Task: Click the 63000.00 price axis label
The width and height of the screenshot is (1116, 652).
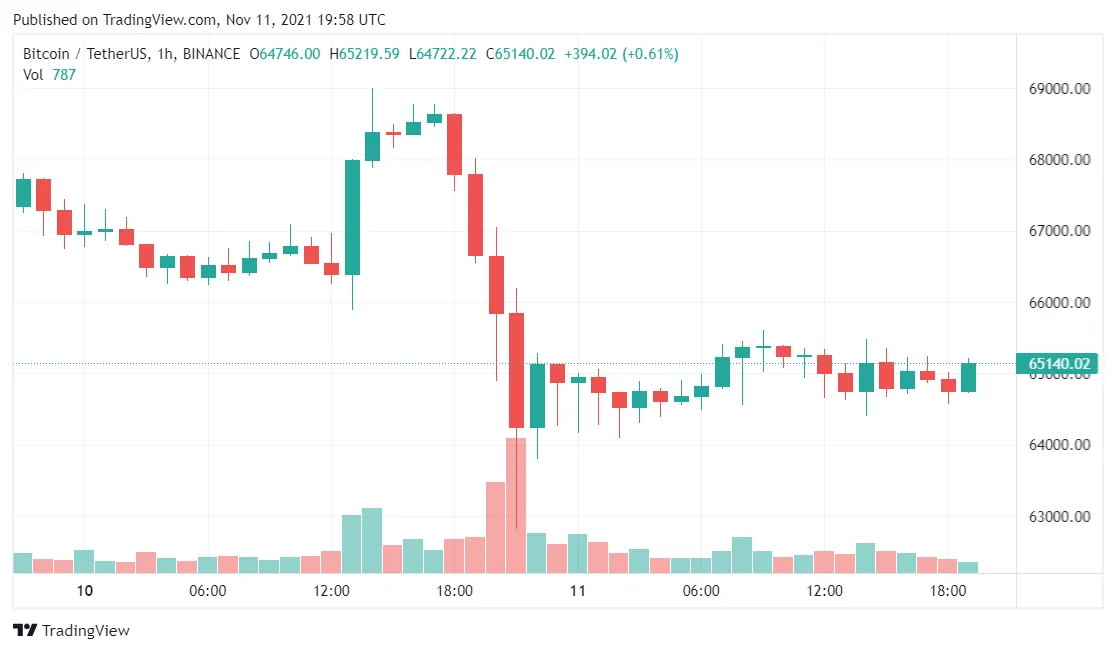Action: [x=1059, y=517]
